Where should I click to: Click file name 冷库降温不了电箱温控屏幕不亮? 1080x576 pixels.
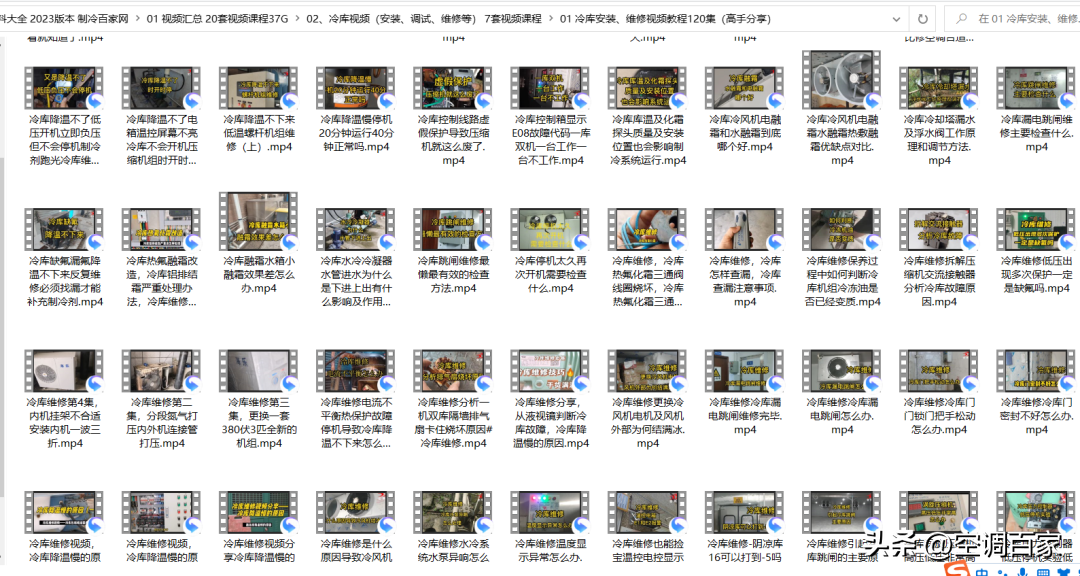[x=161, y=140]
